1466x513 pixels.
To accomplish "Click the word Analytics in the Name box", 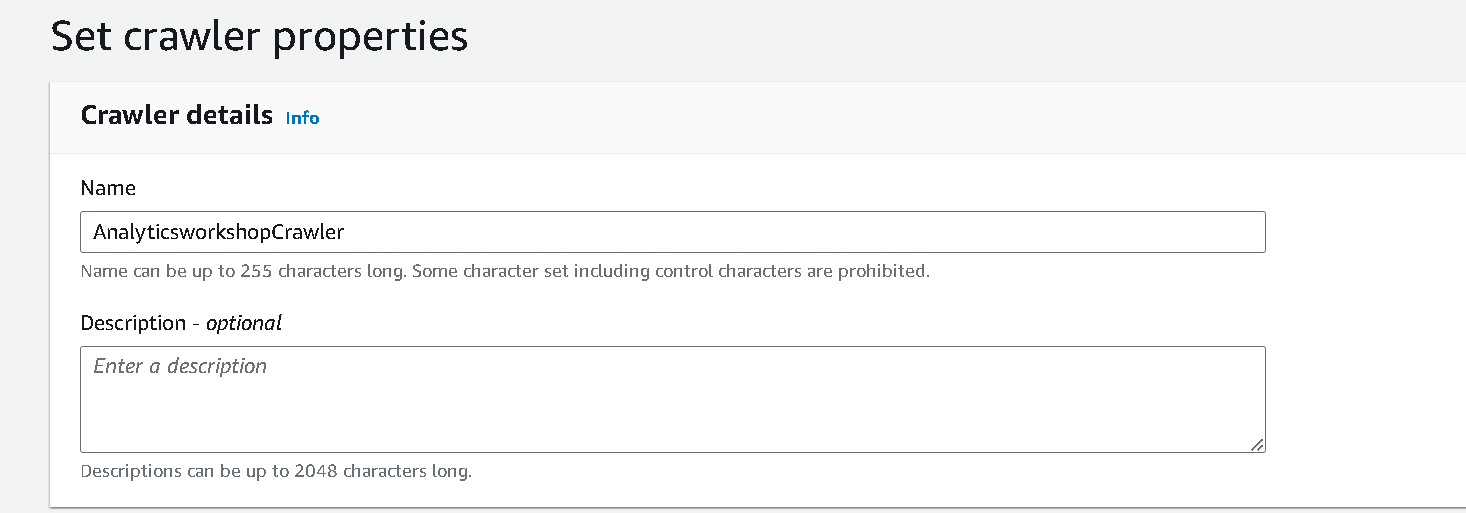I will 134,232.
